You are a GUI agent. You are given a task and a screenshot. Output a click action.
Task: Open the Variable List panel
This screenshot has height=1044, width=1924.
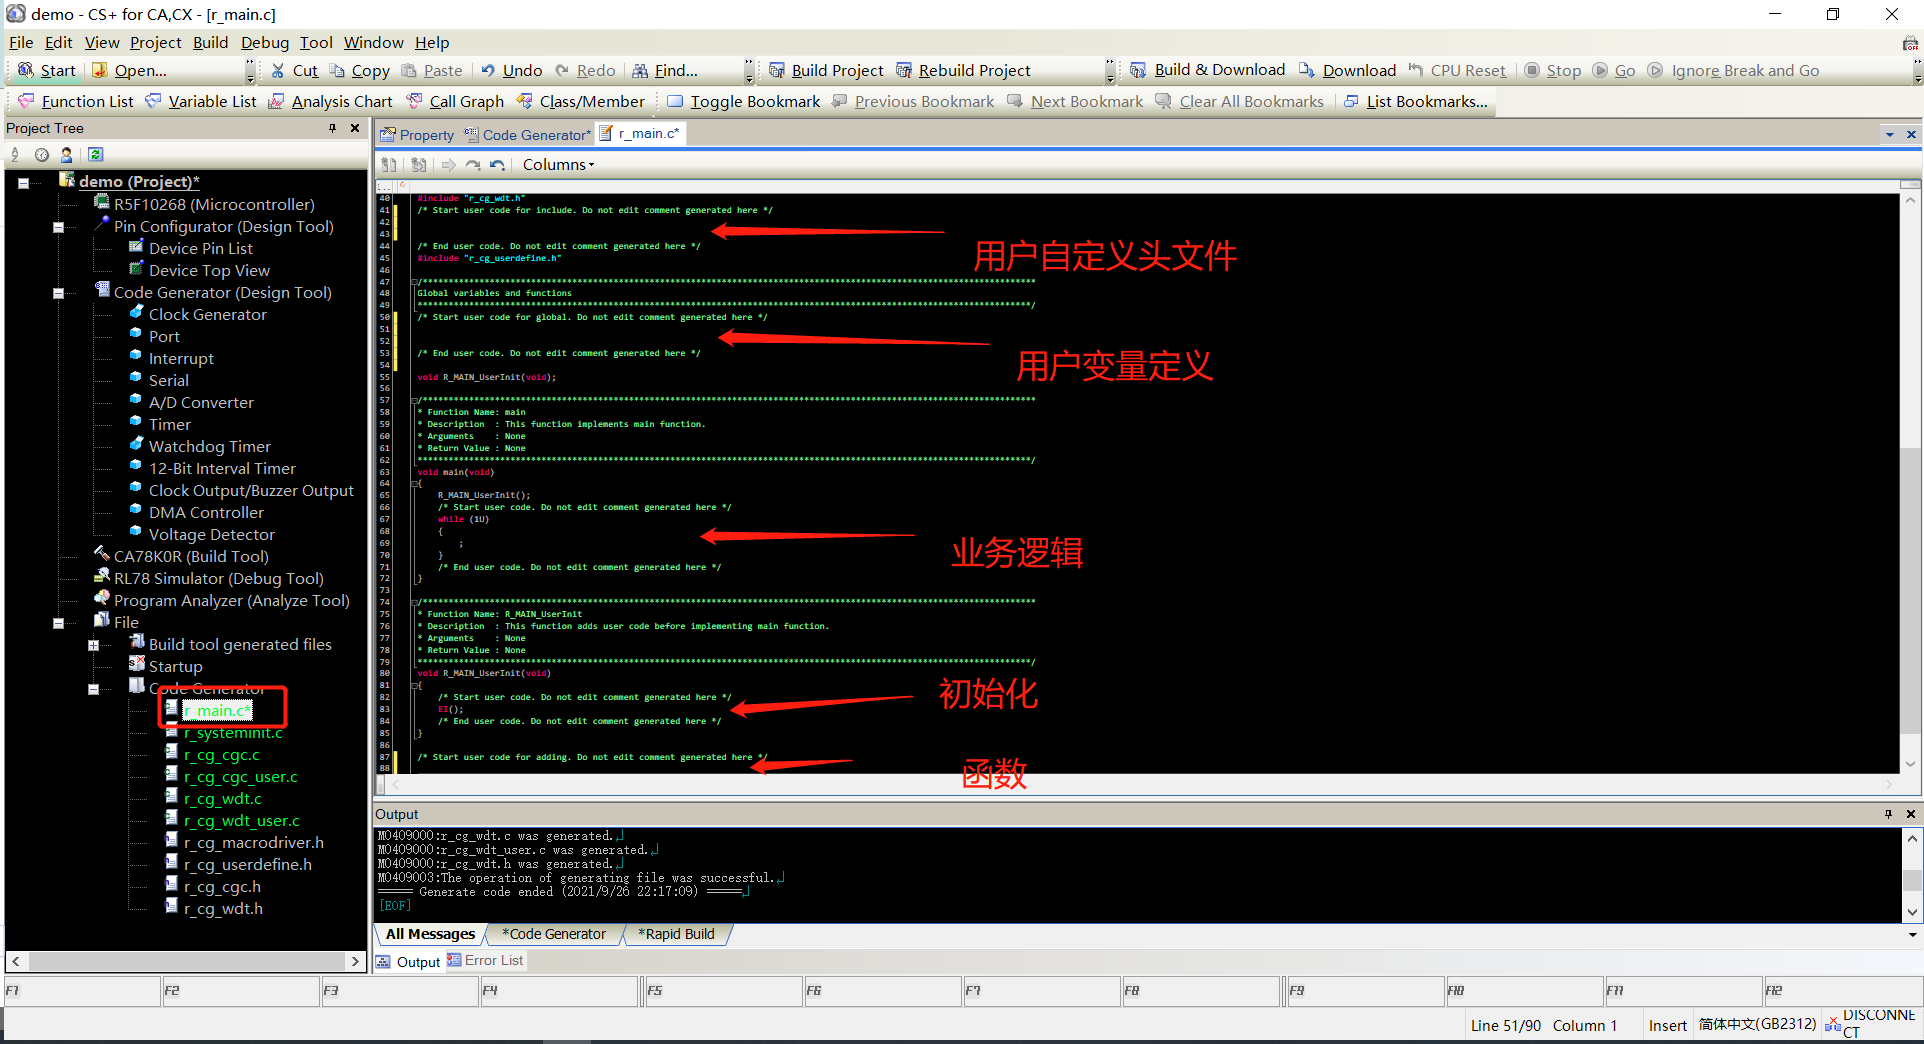pyautogui.click(x=201, y=101)
